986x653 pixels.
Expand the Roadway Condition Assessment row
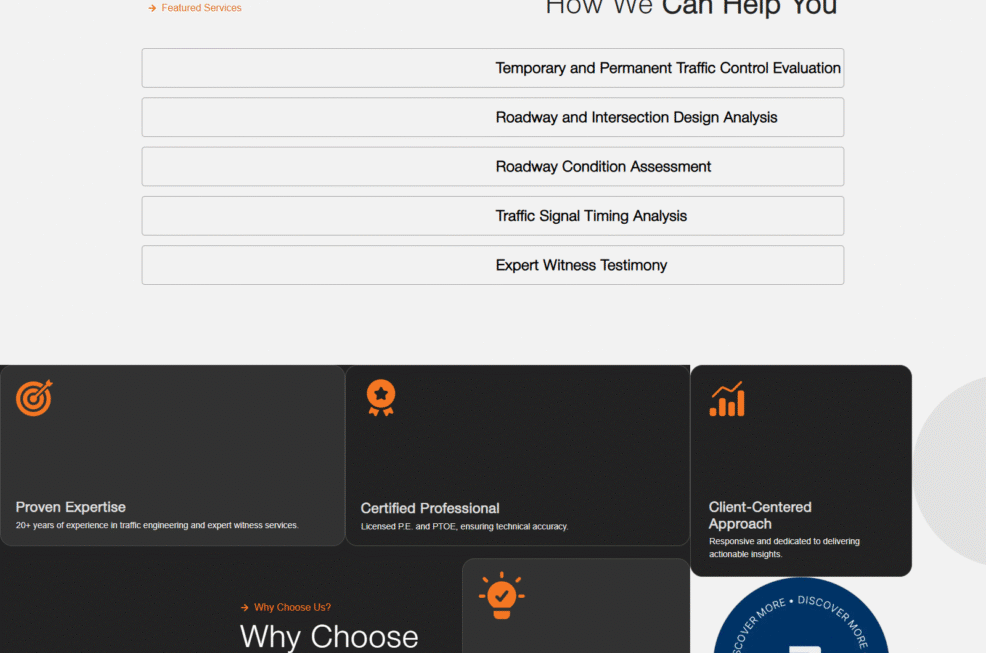(x=492, y=167)
